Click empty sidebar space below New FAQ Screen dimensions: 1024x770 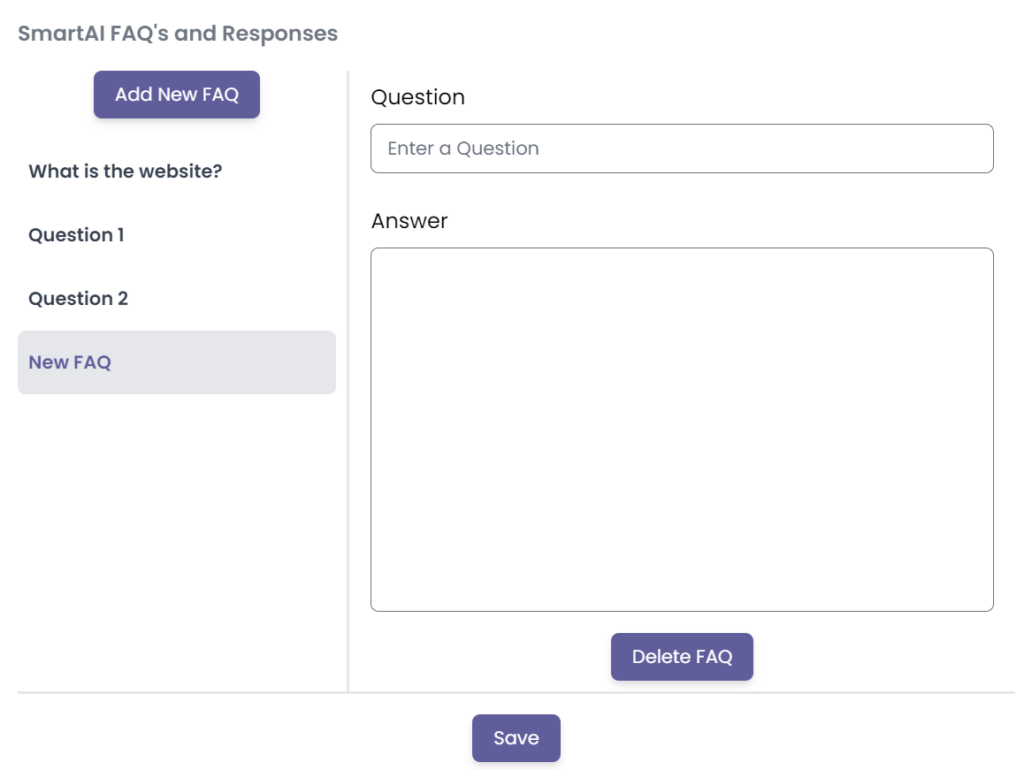176,540
